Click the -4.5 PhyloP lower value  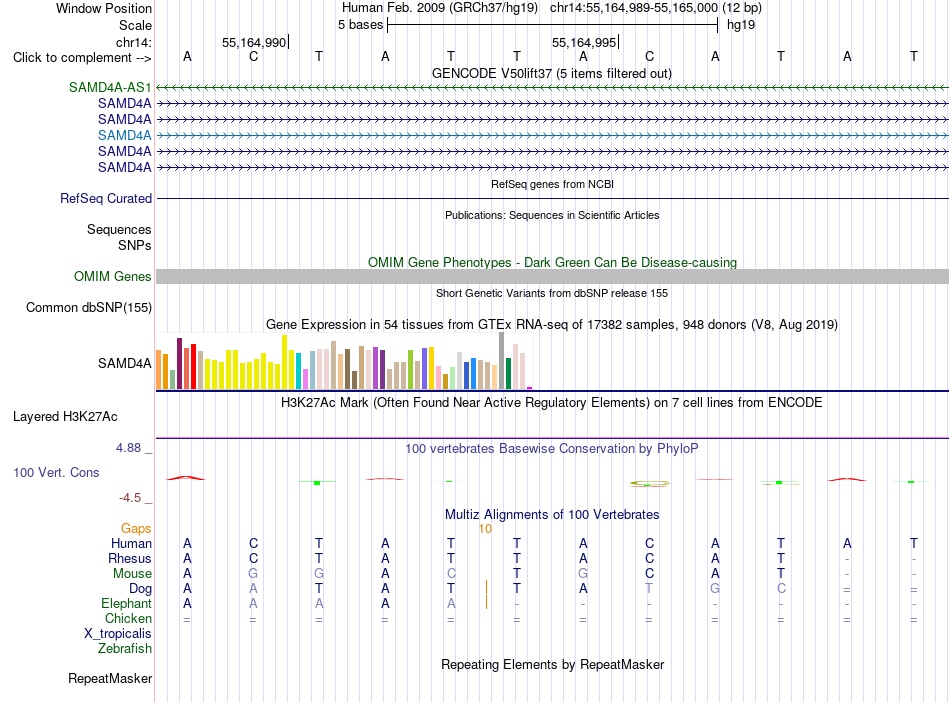pyautogui.click(x=130, y=498)
